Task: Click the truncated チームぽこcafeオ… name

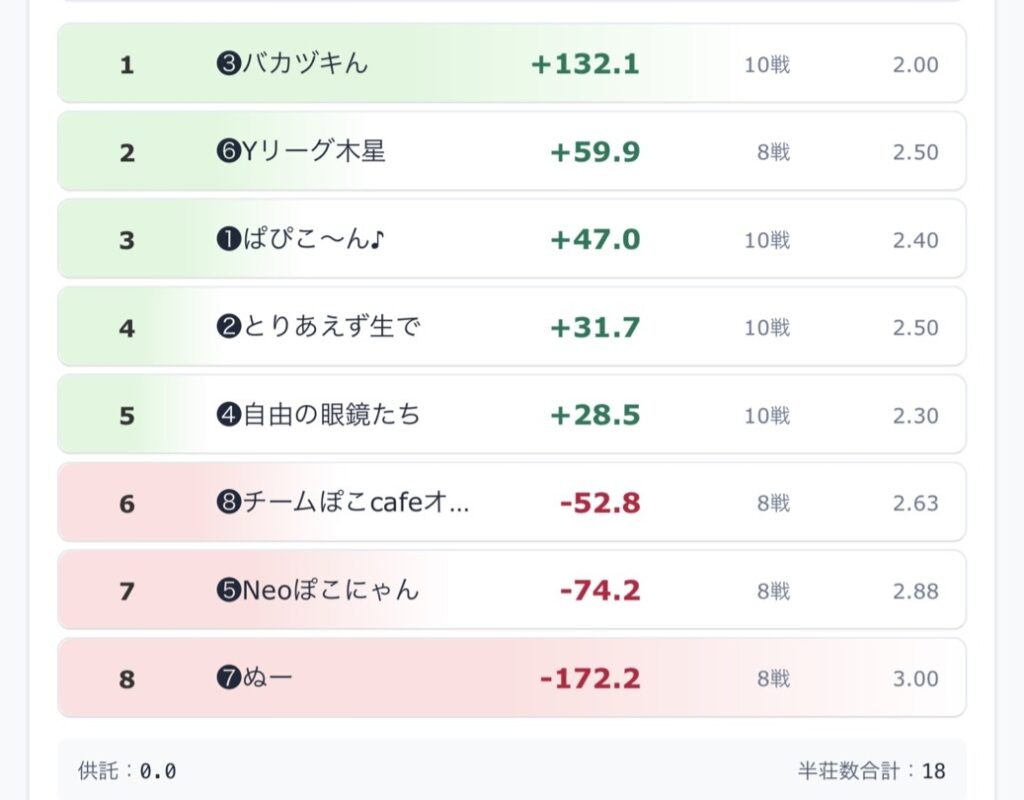Action: tap(356, 502)
